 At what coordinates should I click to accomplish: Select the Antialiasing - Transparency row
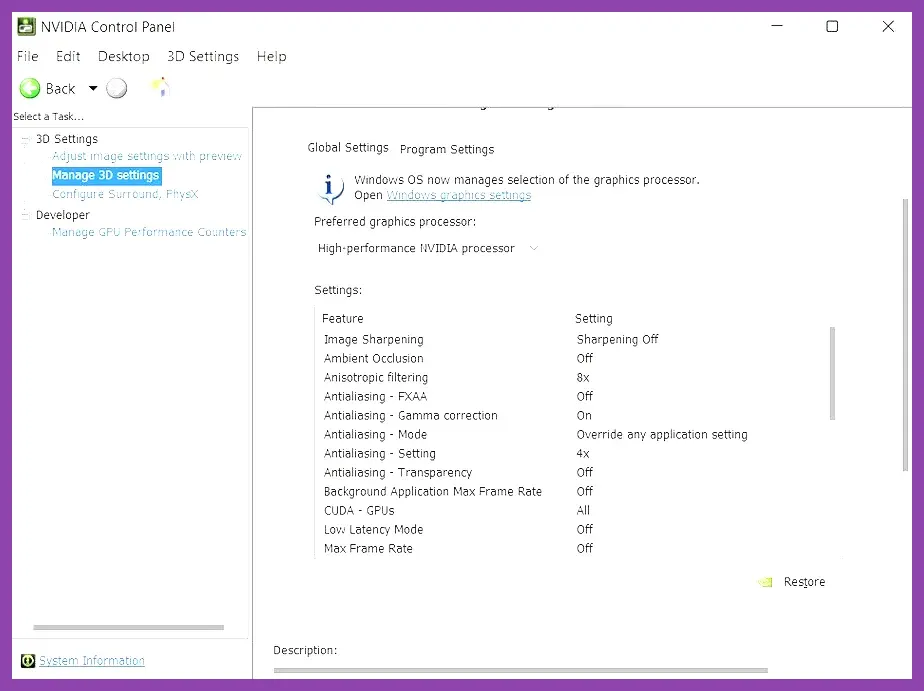point(570,472)
